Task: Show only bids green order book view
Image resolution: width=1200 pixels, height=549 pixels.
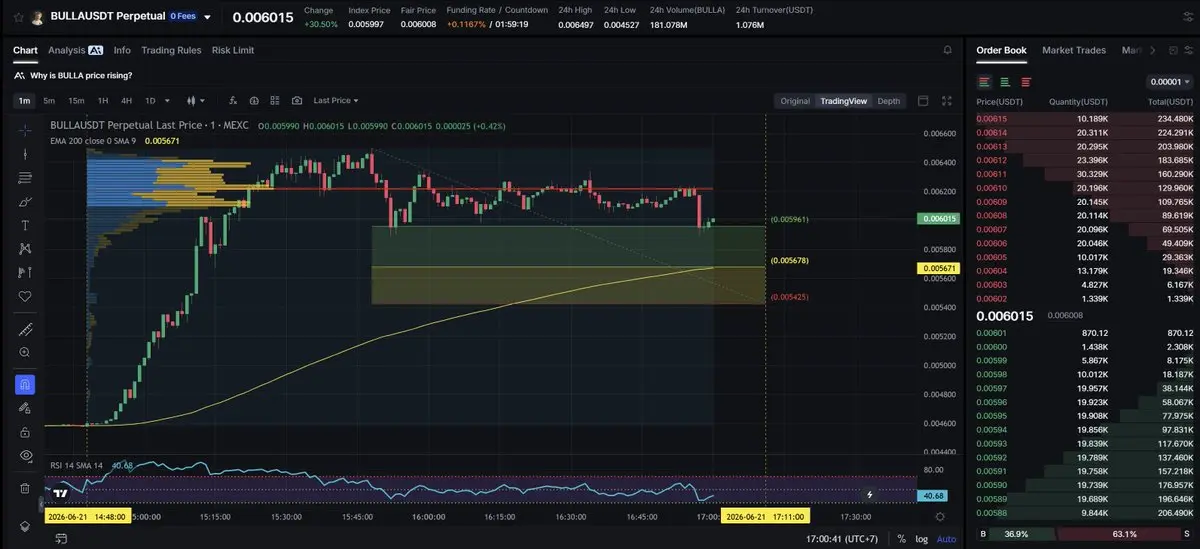Action: click(1005, 82)
